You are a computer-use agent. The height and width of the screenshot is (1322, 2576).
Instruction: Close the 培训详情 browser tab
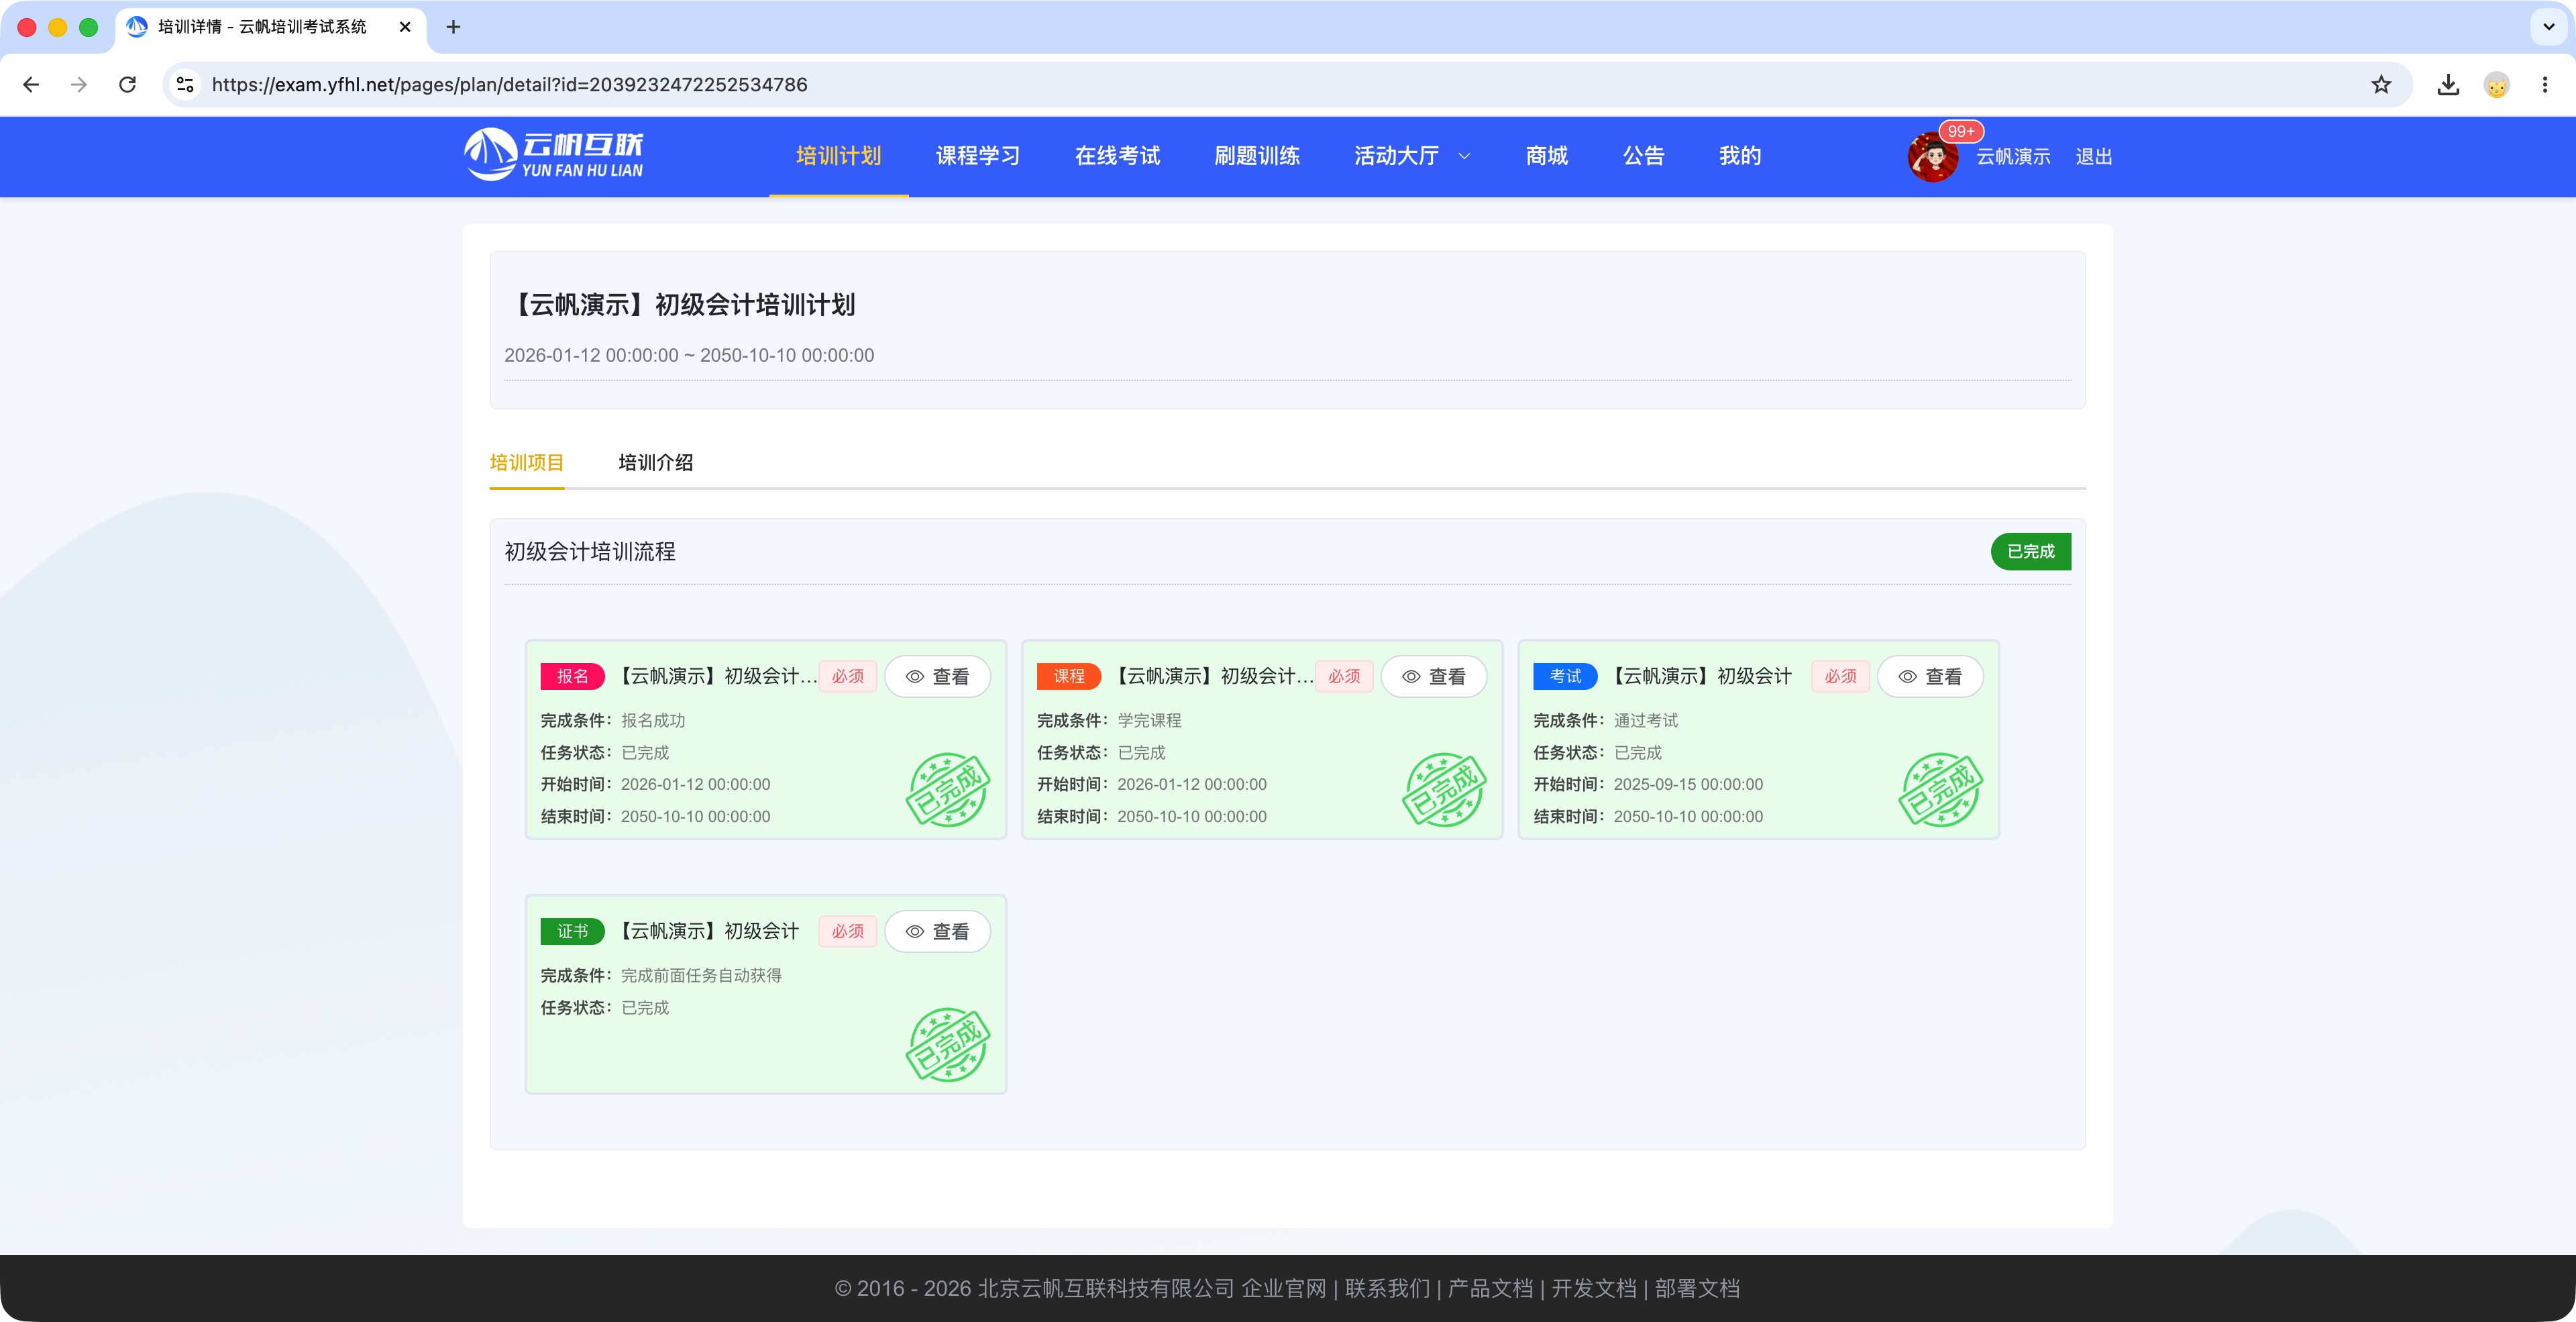coord(405,27)
